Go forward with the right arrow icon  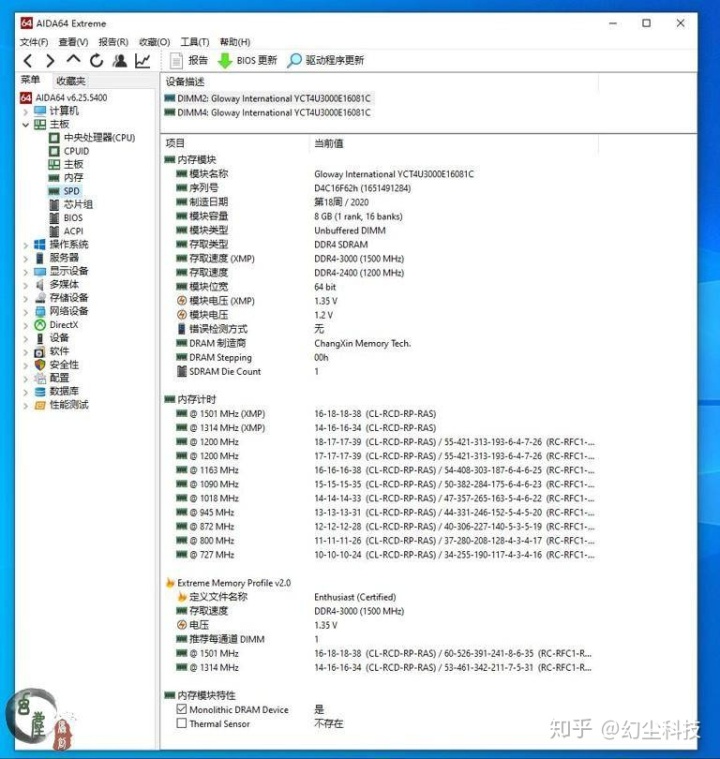click(x=50, y=61)
